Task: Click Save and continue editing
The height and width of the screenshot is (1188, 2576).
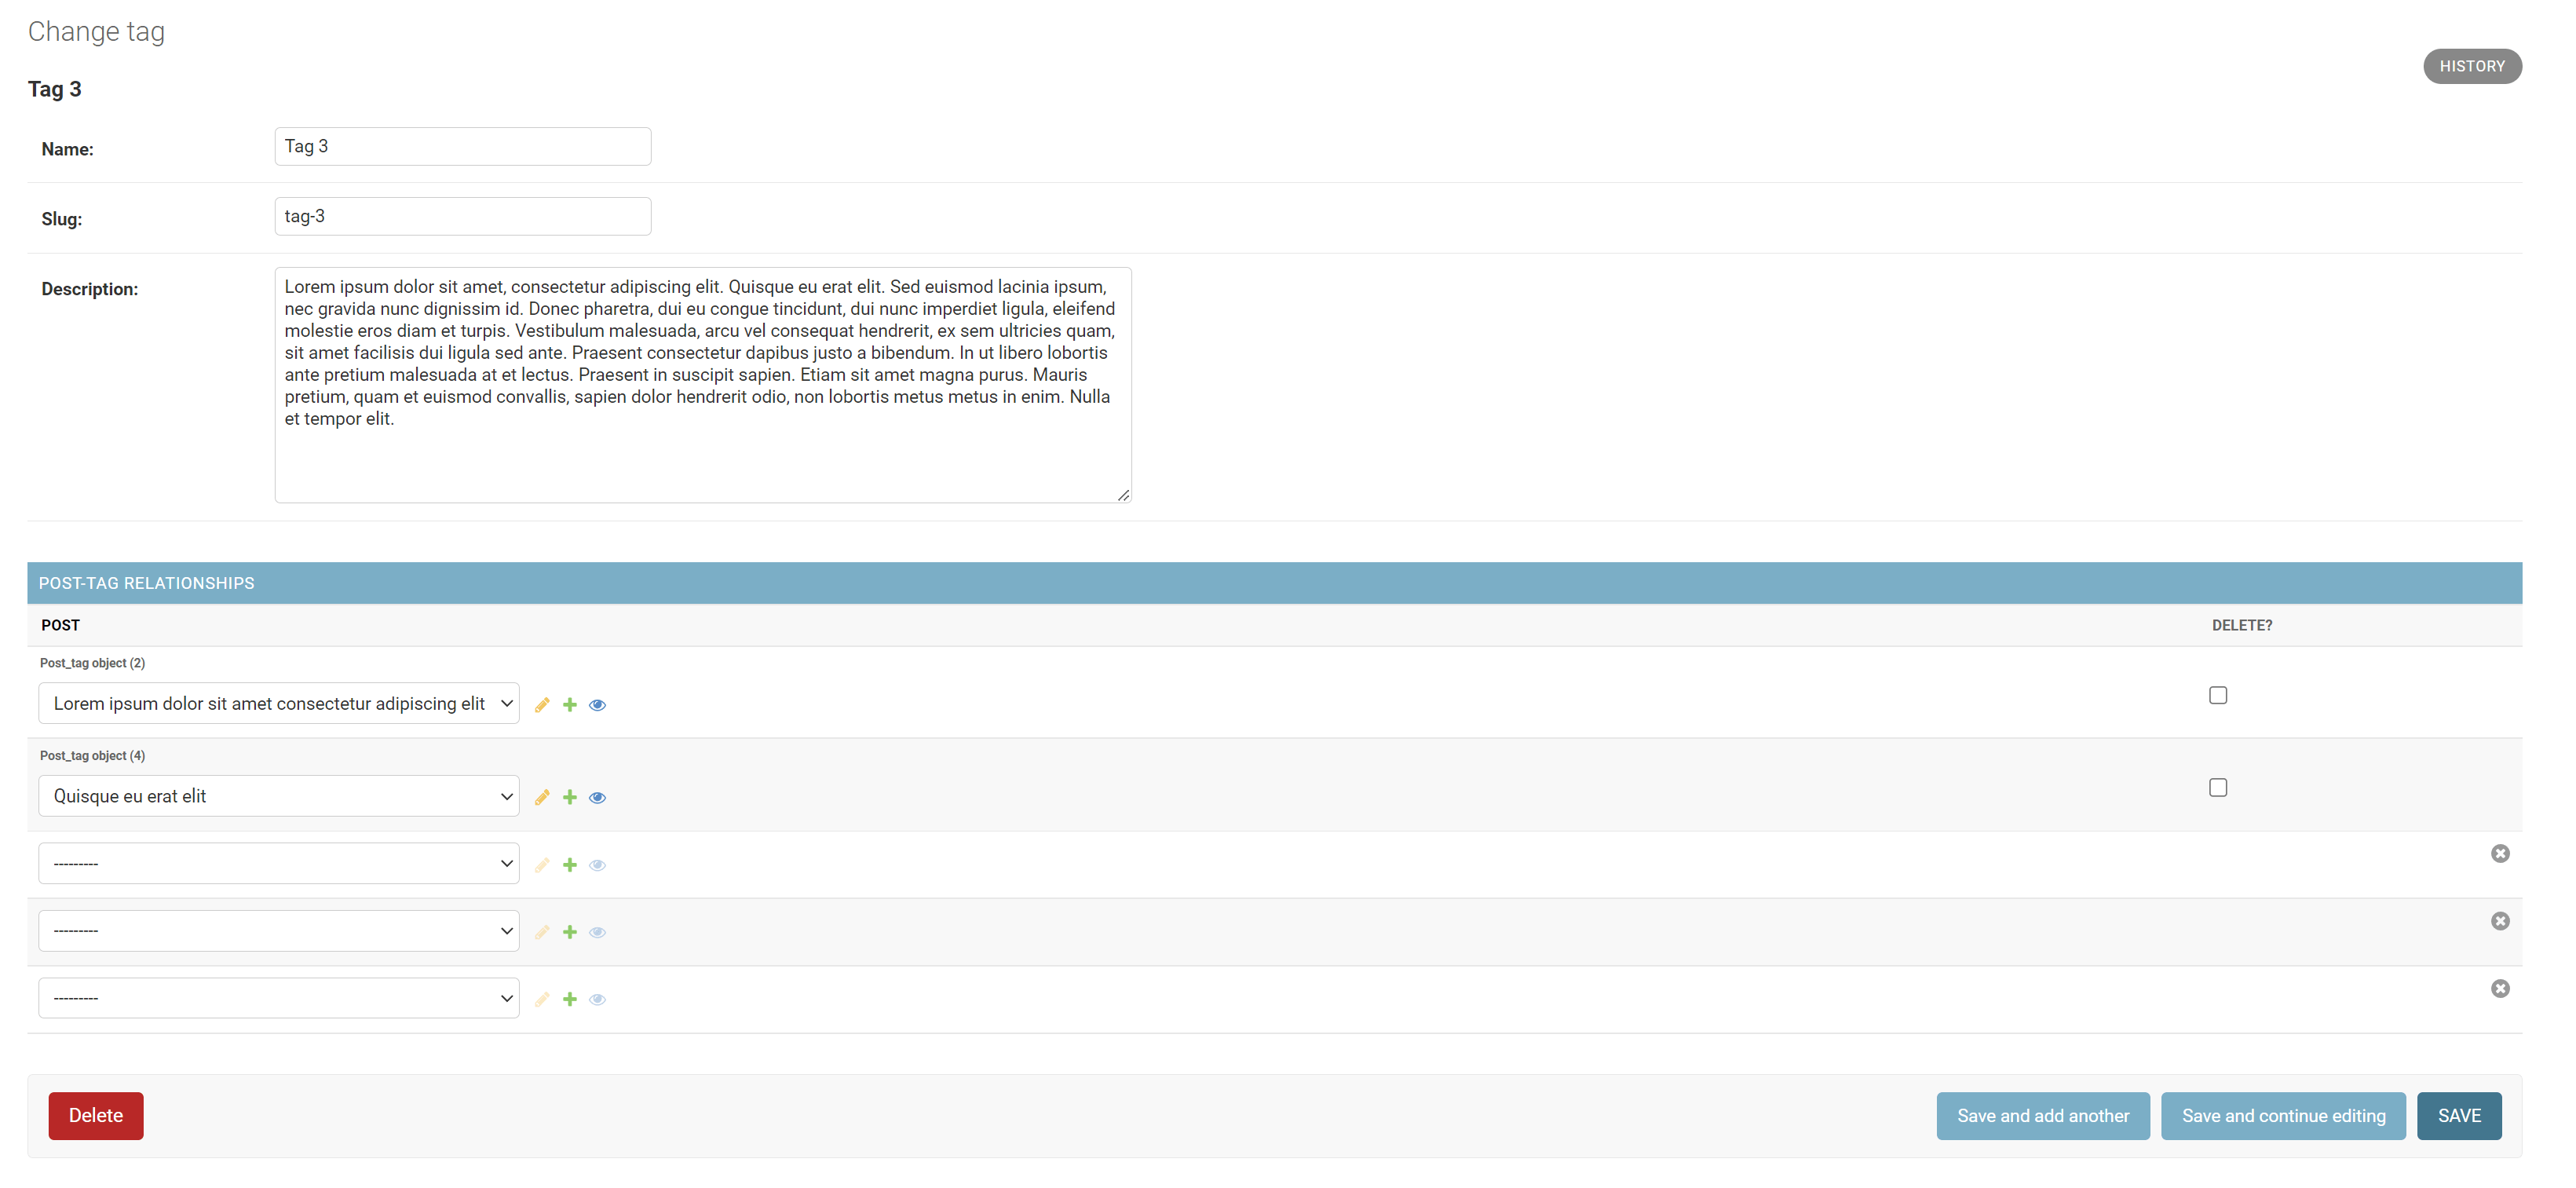Action: pyautogui.click(x=2282, y=1115)
